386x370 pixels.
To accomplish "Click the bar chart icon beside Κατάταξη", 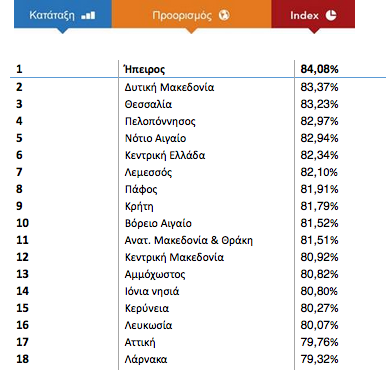I will point(88,16).
